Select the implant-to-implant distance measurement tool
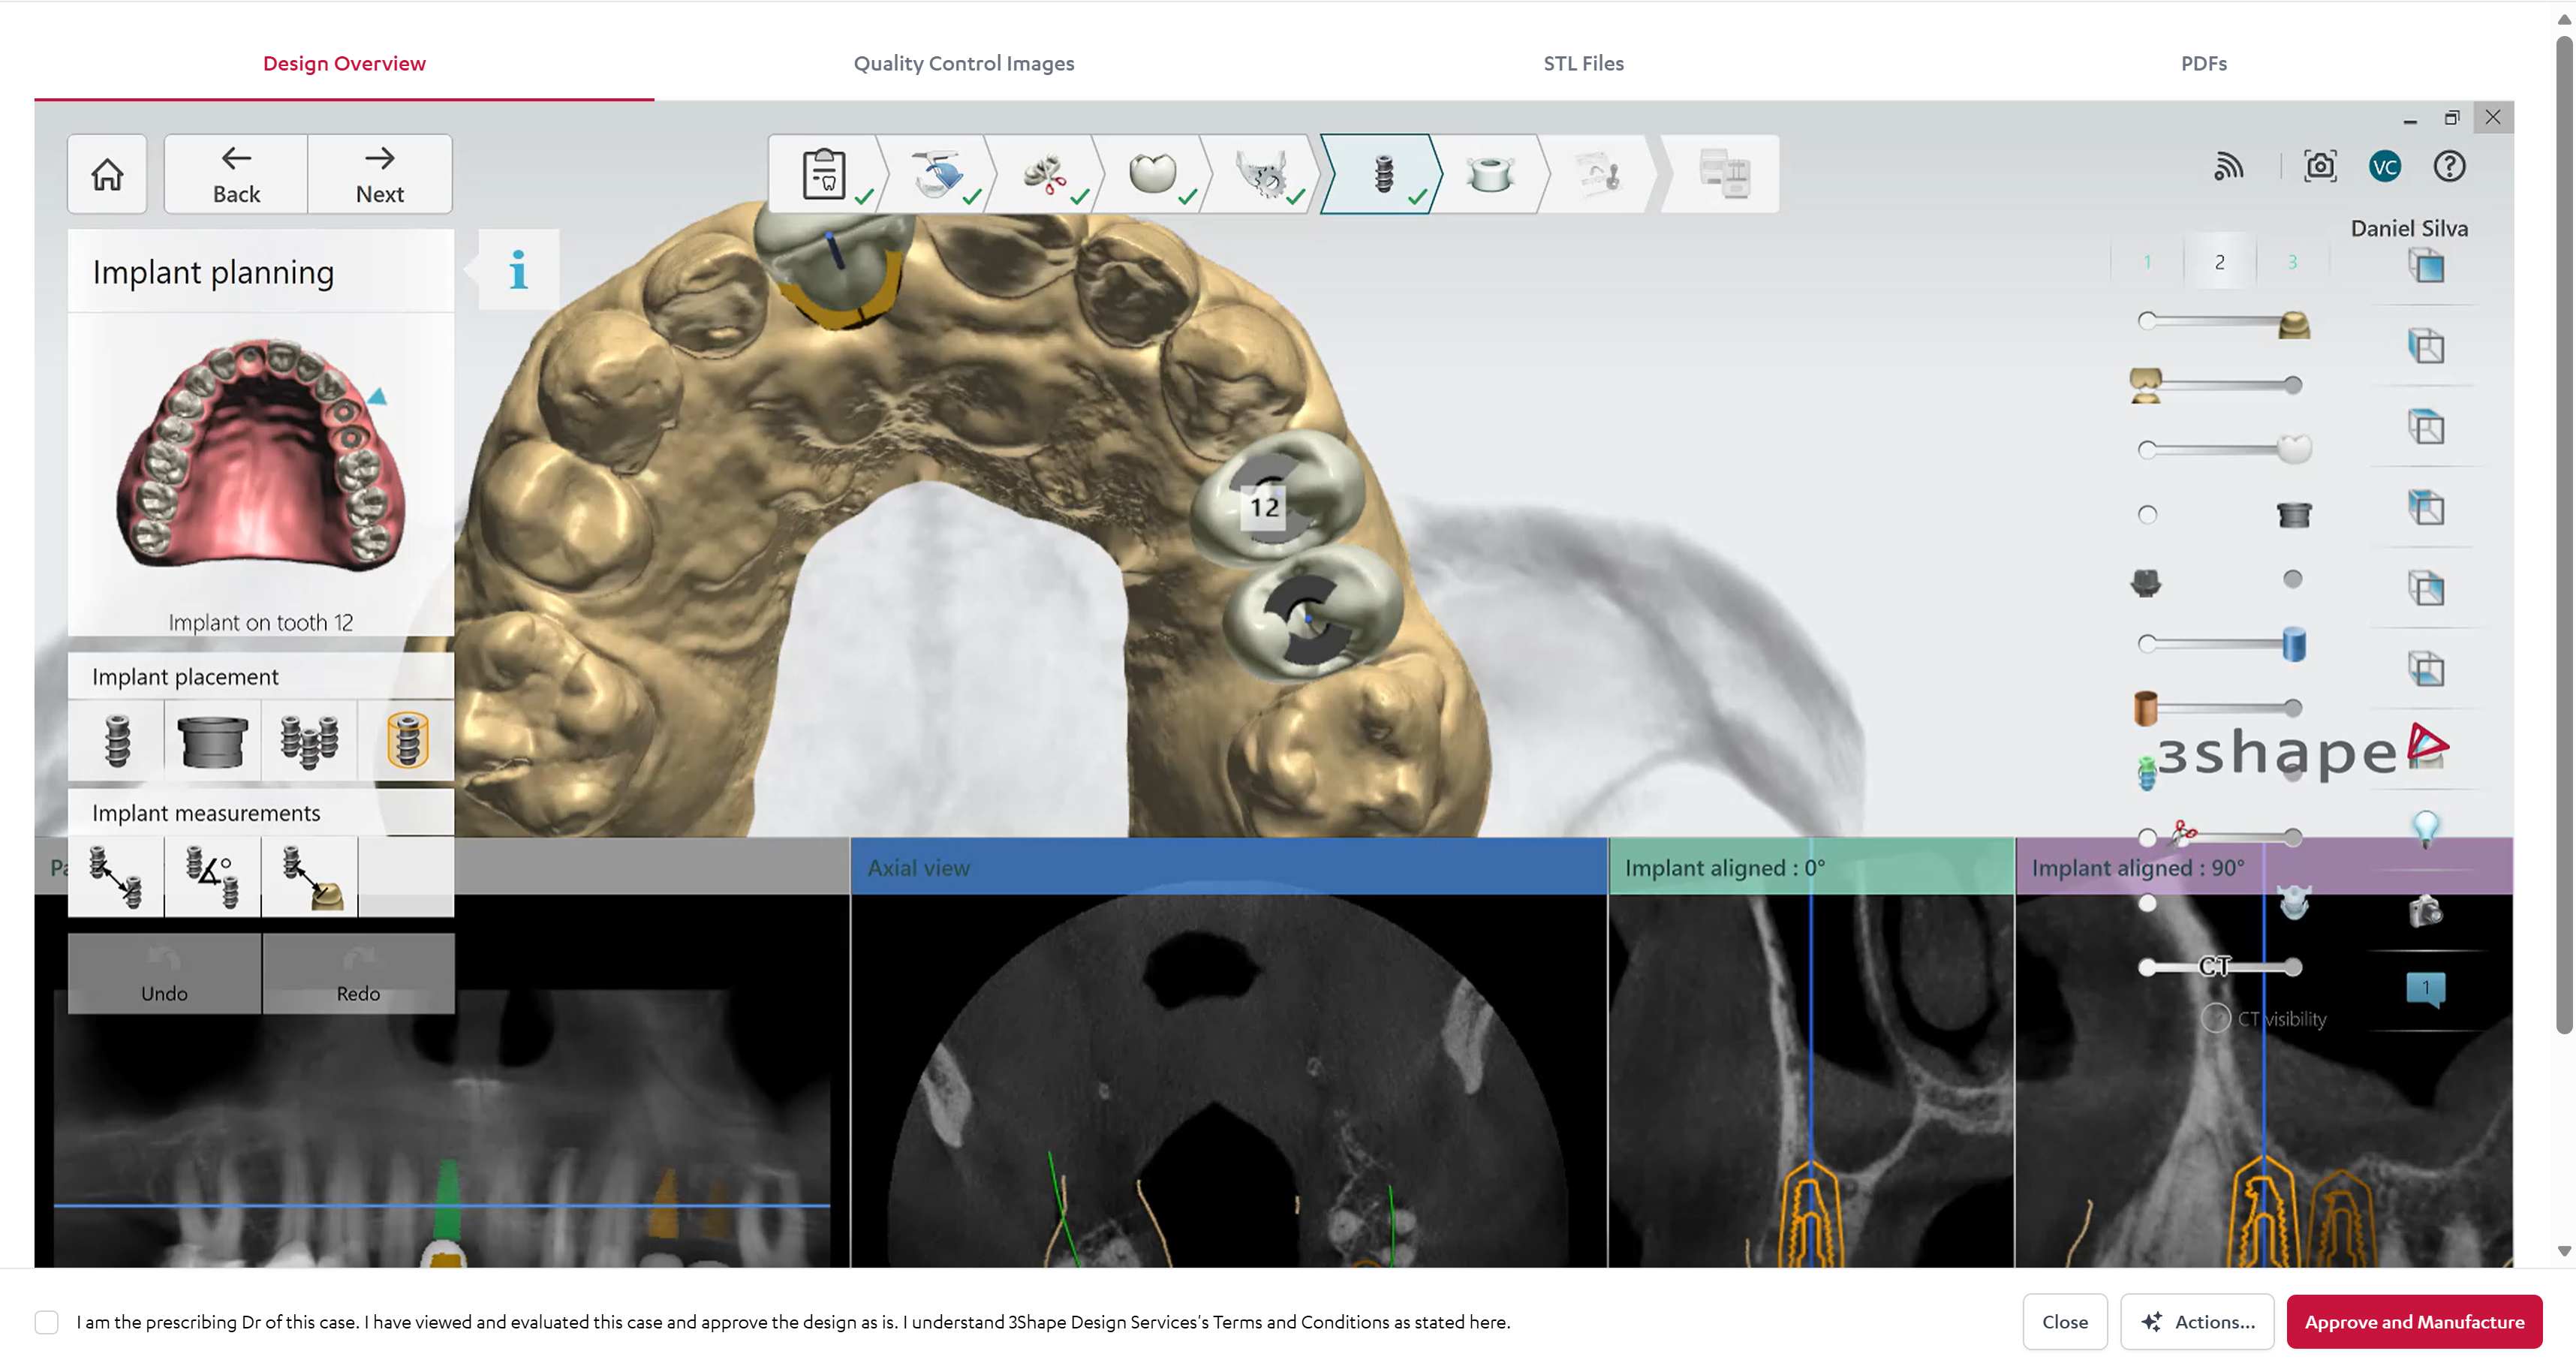 point(117,876)
